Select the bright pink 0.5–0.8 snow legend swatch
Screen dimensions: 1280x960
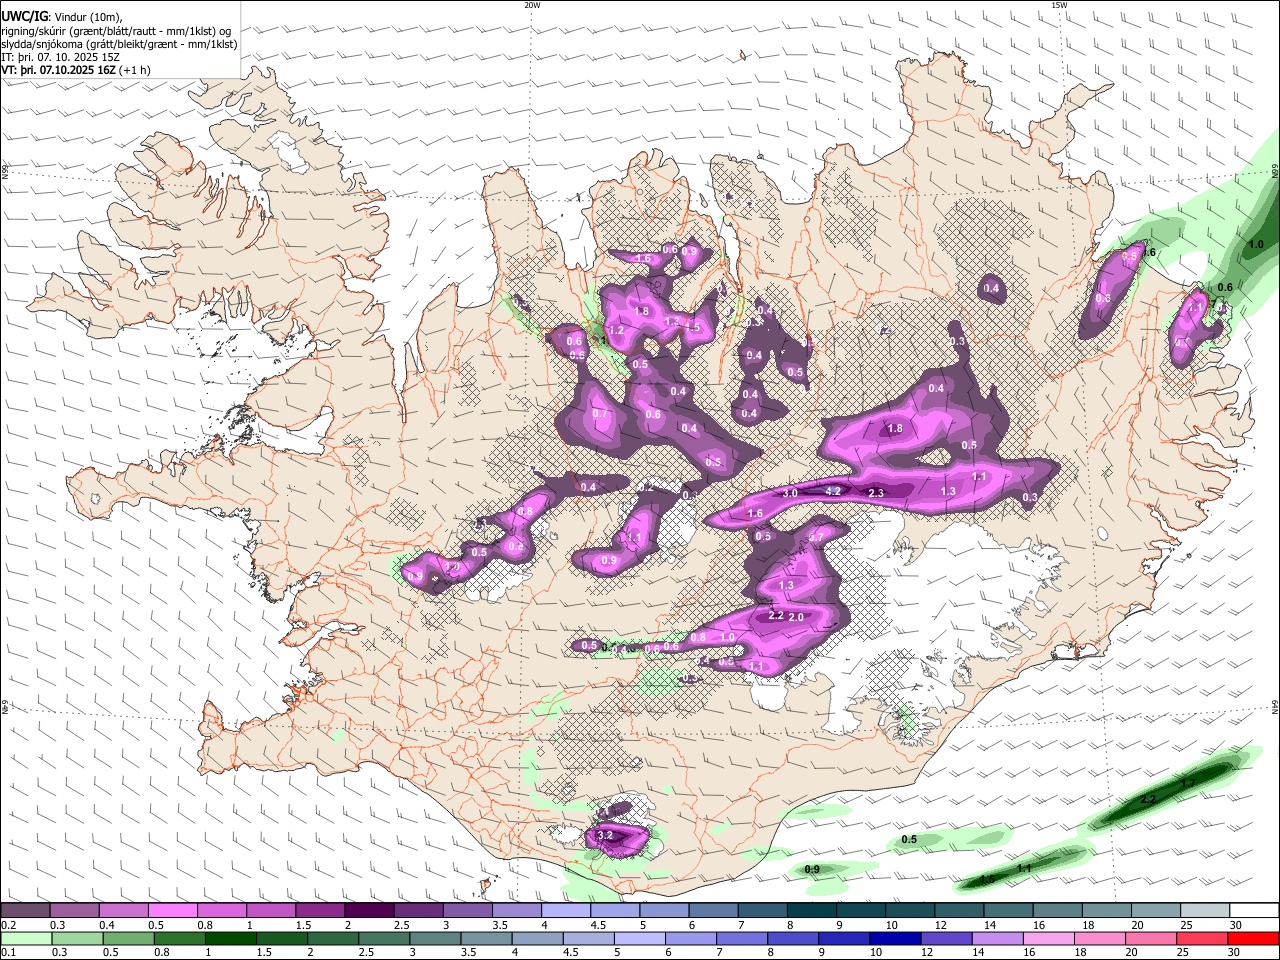click(173, 911)
